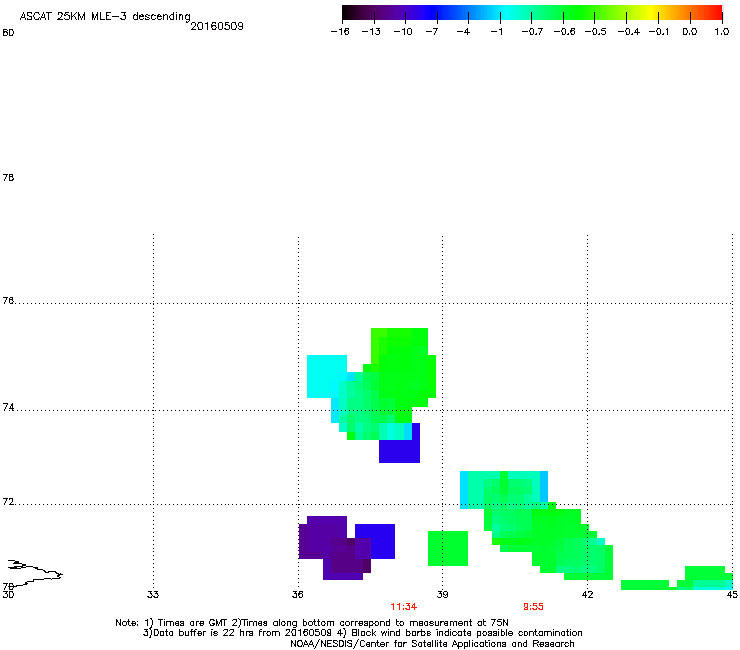Click the longitude axis label 45
This screenshot has height=650, width=740.
pos(732,594)
